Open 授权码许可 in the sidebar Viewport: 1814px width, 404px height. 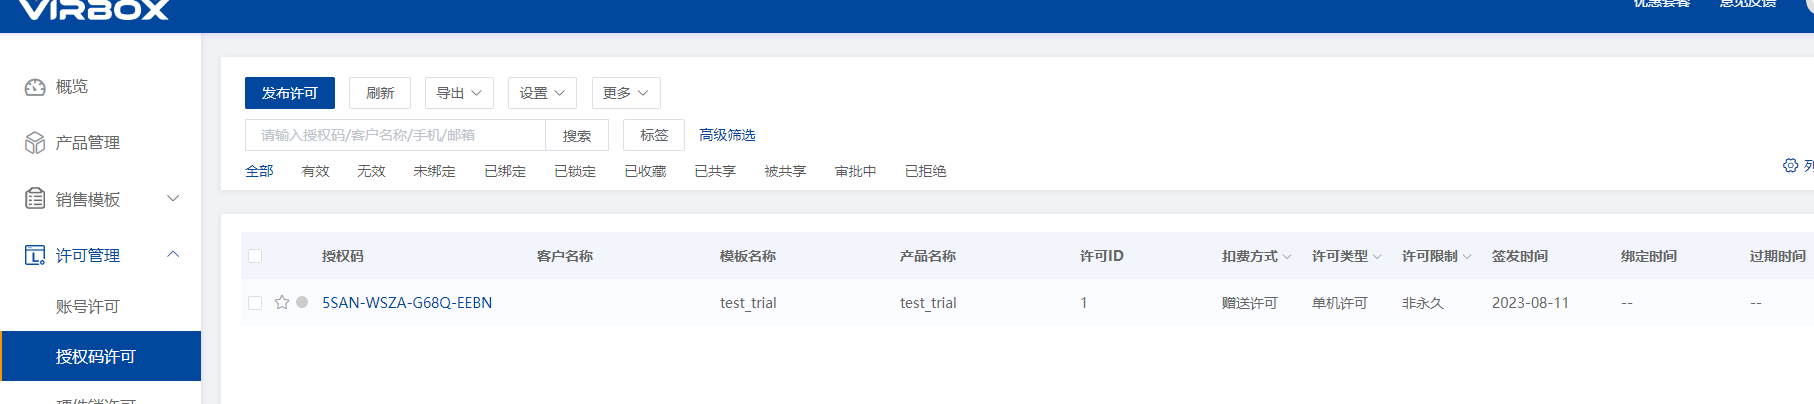[100, 356]
